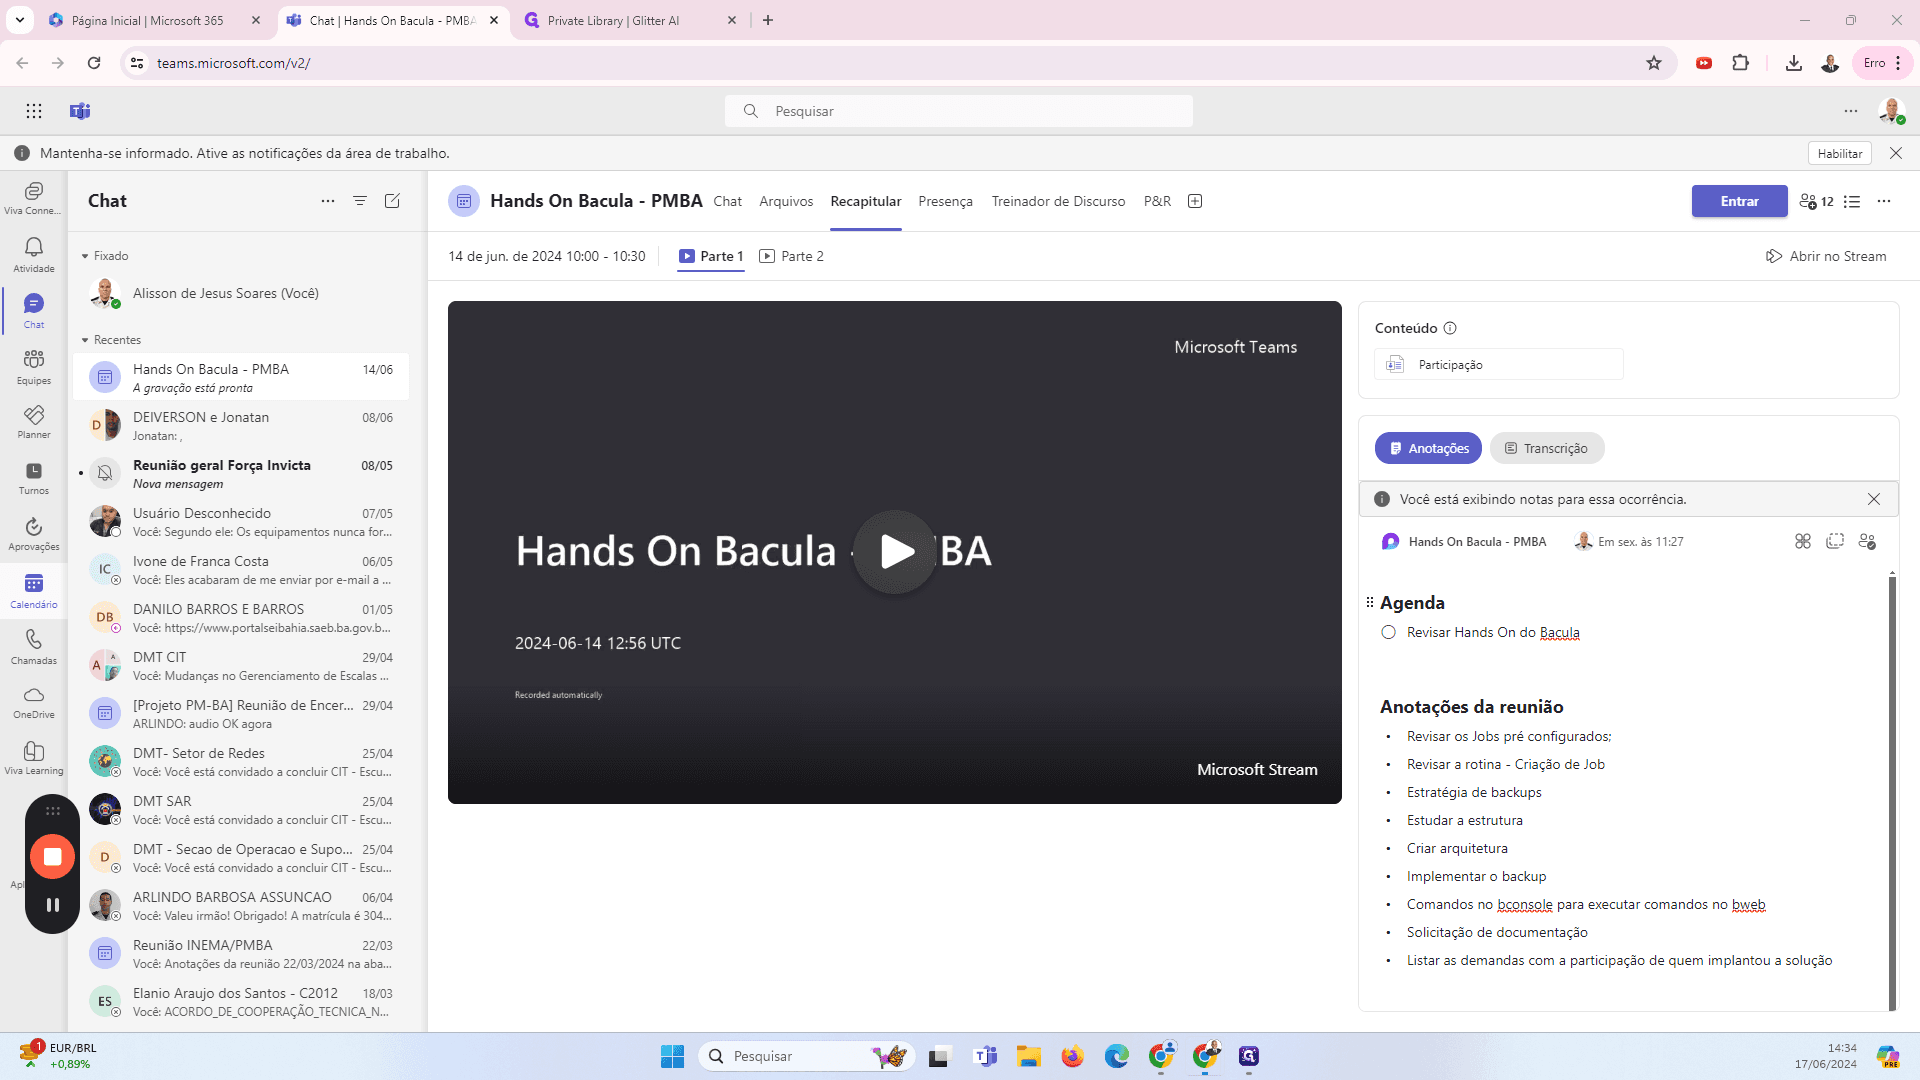The height and width of the screenshot is (1080, 1920).
Task: Play the Hands On Bacula recording
Action: (x=895, y=552)
